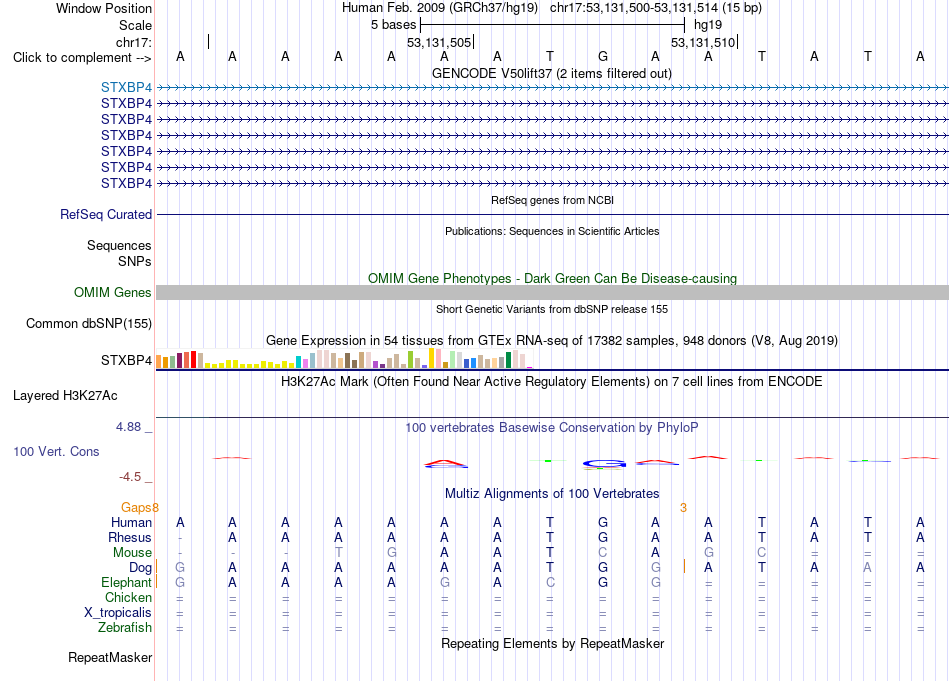Click the 100 Vert. Cons label
The height and width of the screenshot is (681, 950).
[56, 451]
